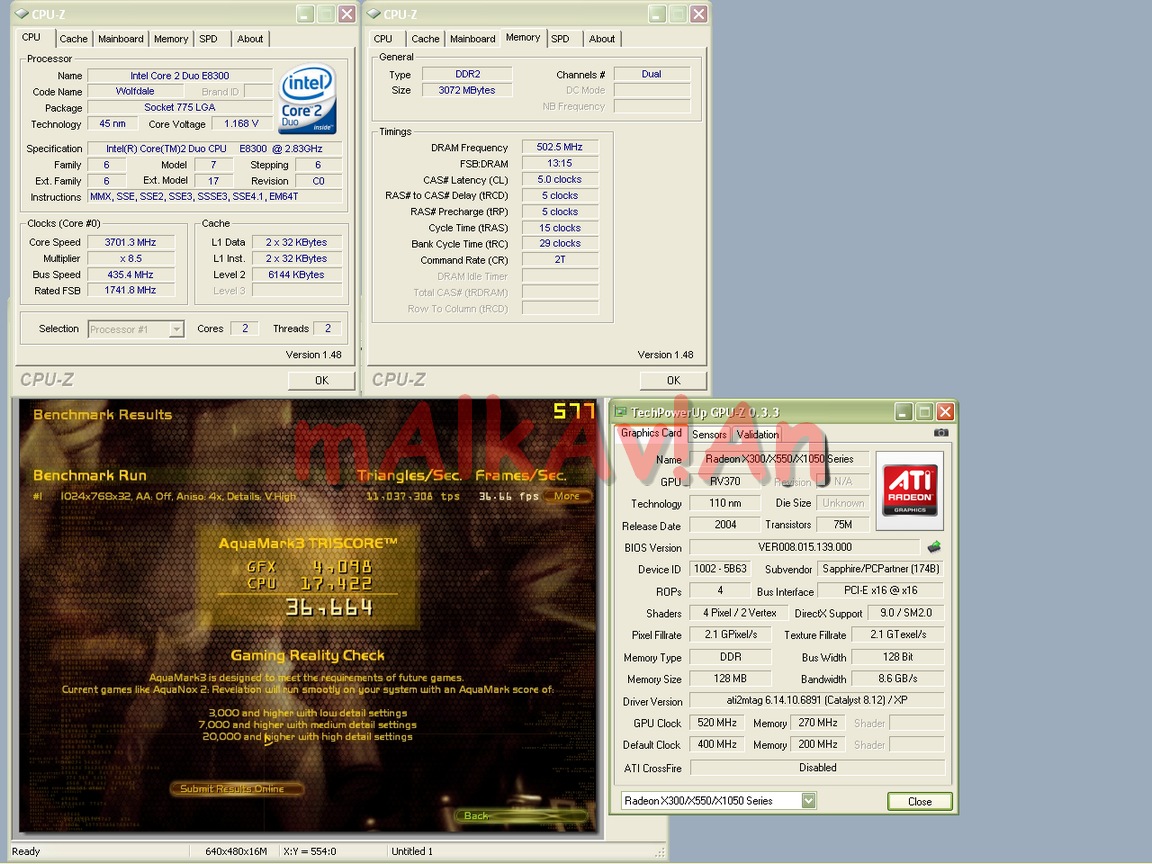This screenshot has width=1152, height=864.
Task: Click the green BIOS save chip icon in GPU-Z
Action: [934, 547]
